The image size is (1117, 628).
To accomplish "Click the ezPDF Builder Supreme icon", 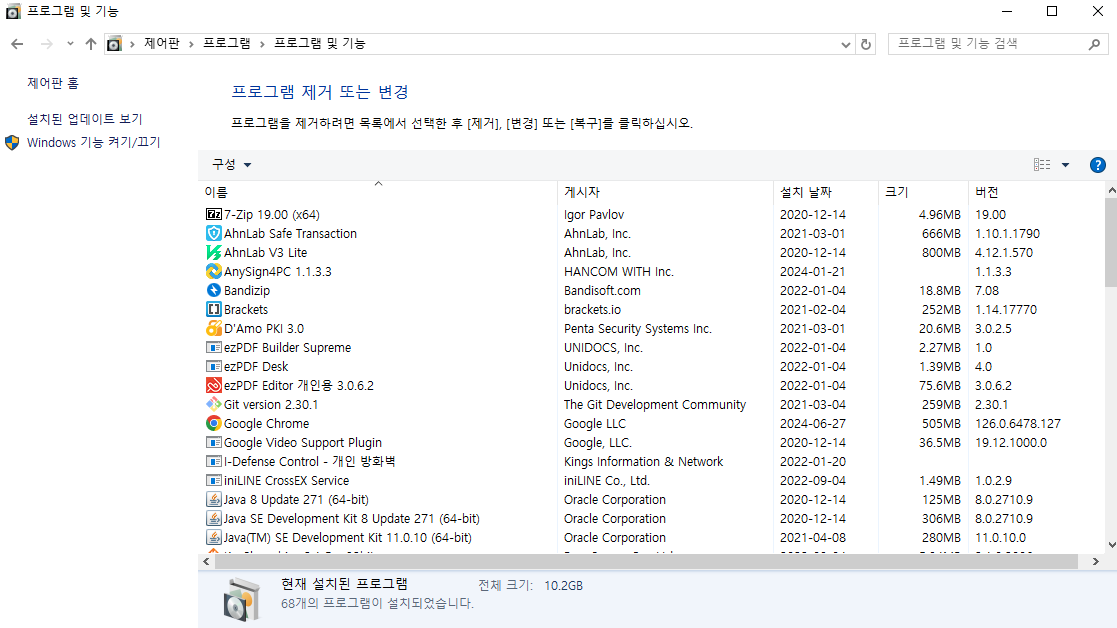I will click(x=213, y=347).
